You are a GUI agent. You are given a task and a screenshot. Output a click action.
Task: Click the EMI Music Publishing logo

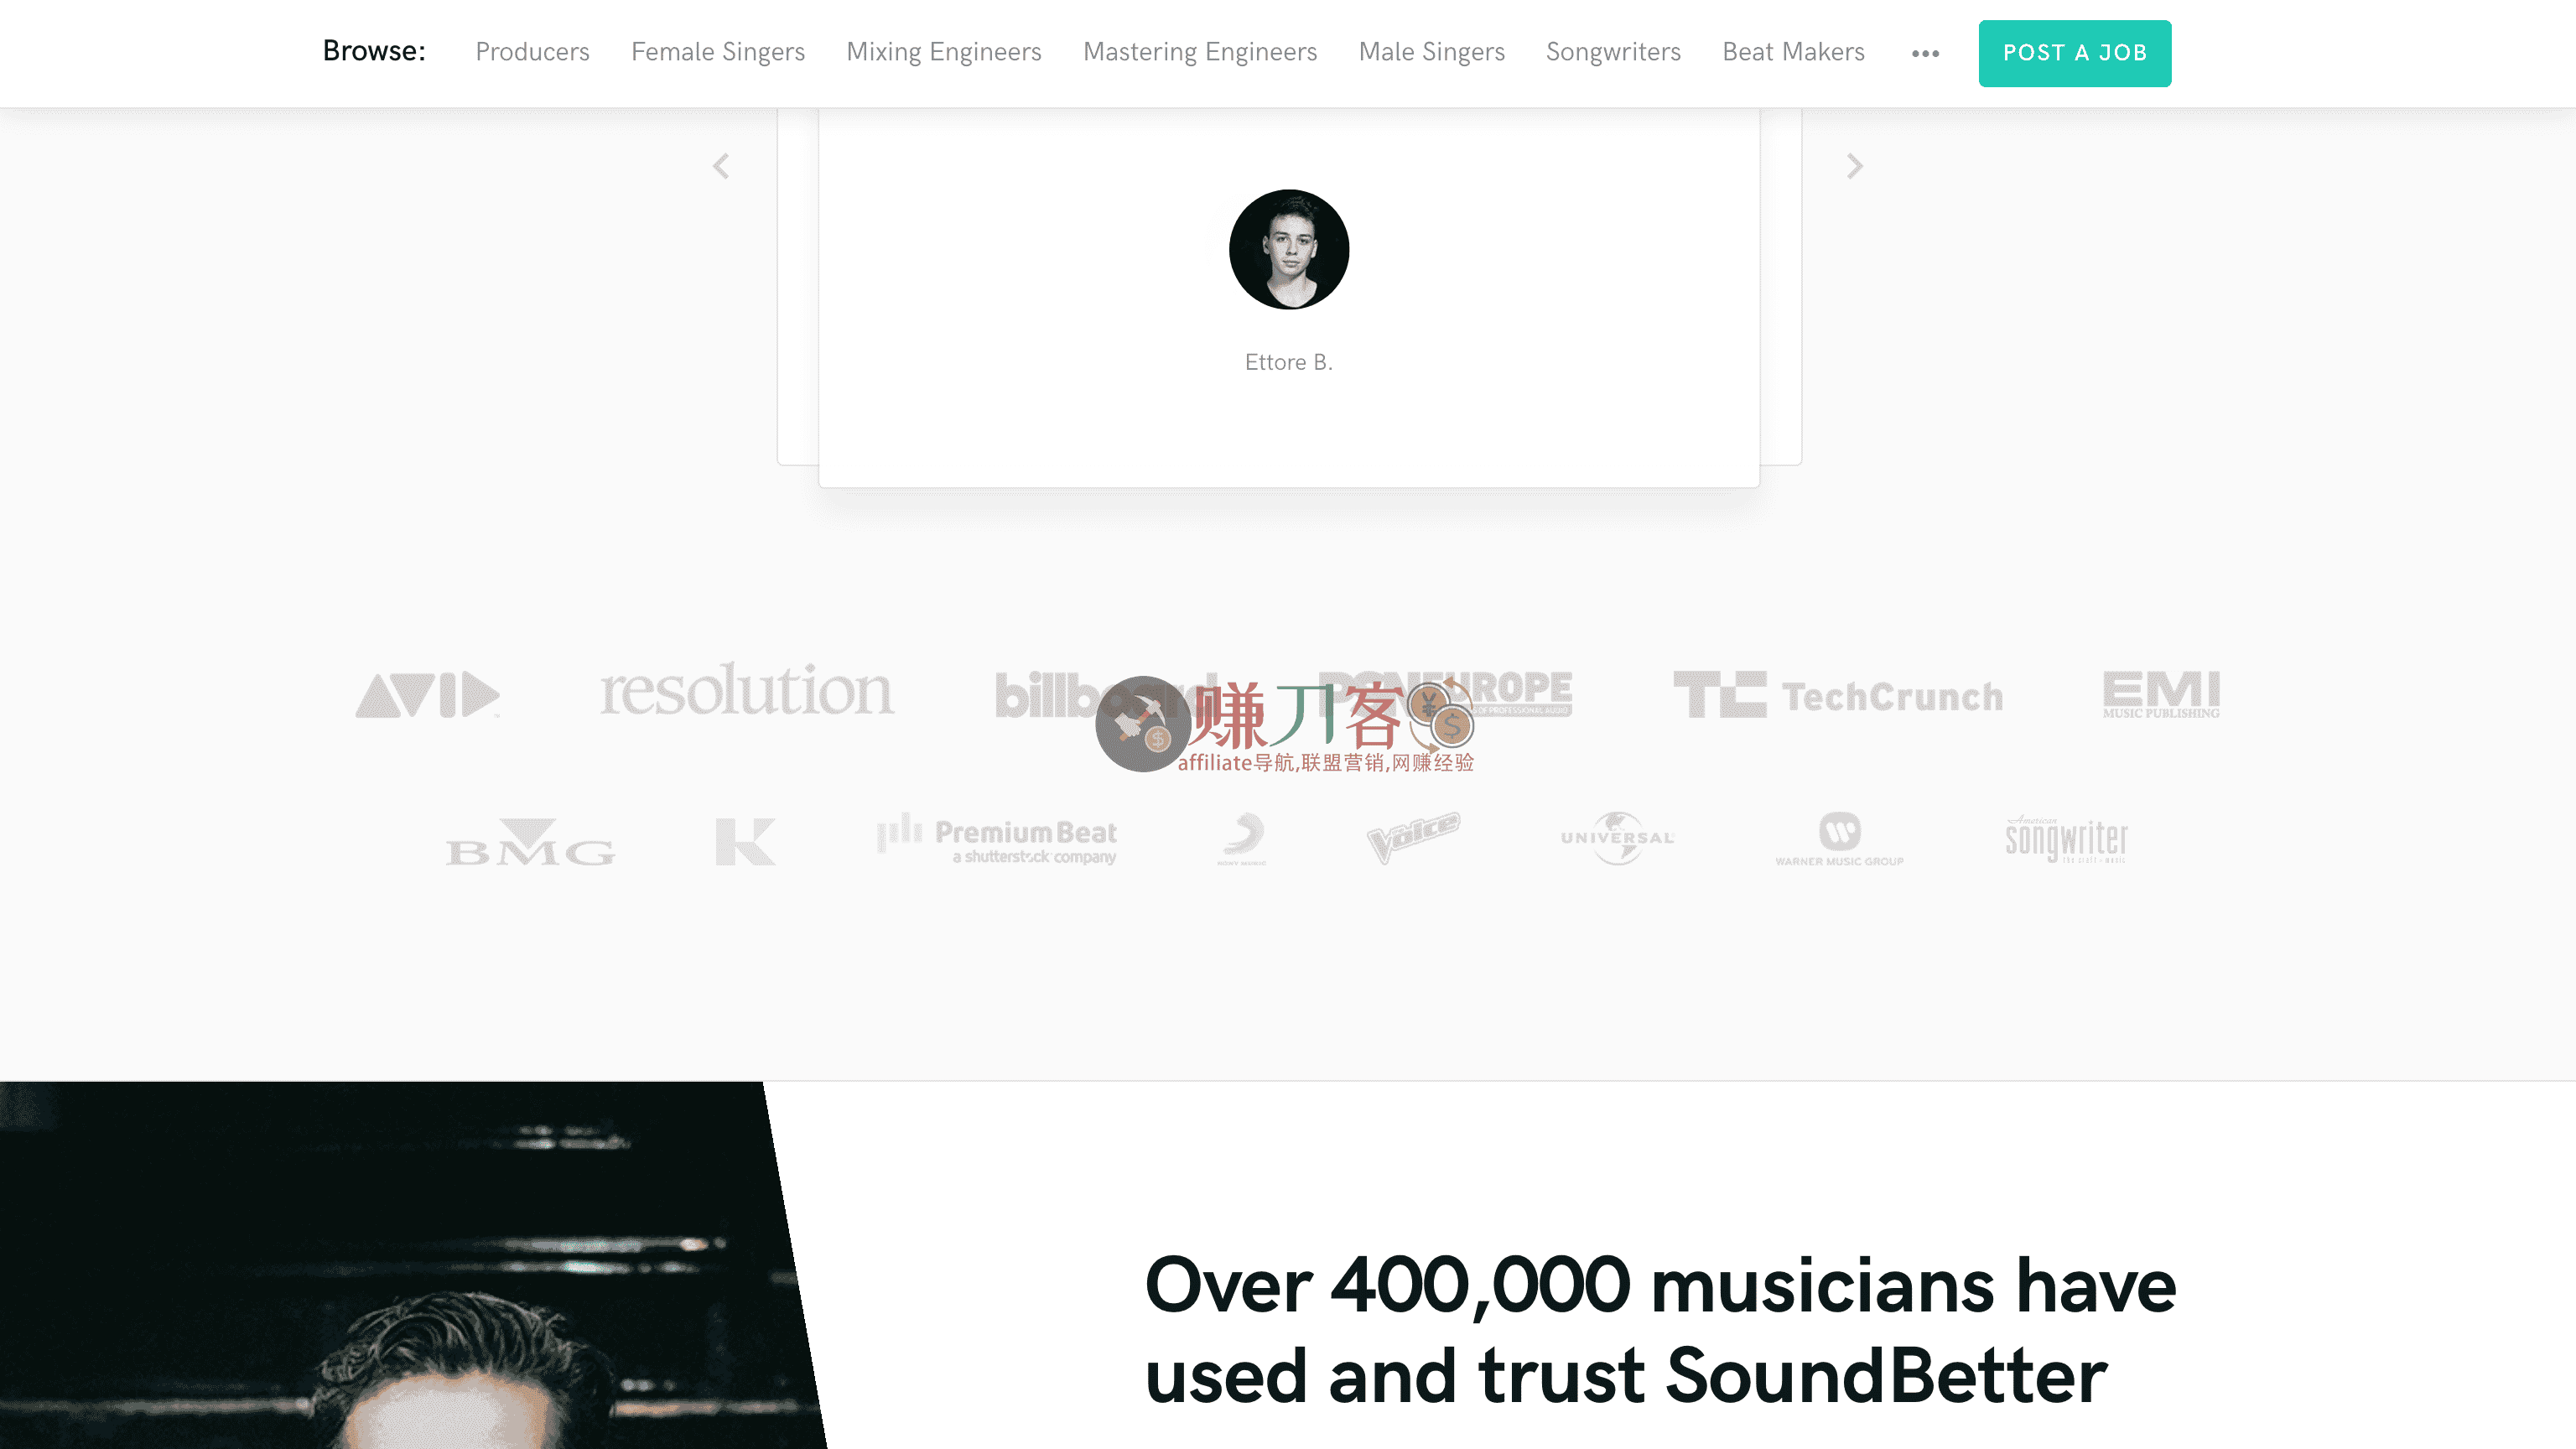point(2161,694)
